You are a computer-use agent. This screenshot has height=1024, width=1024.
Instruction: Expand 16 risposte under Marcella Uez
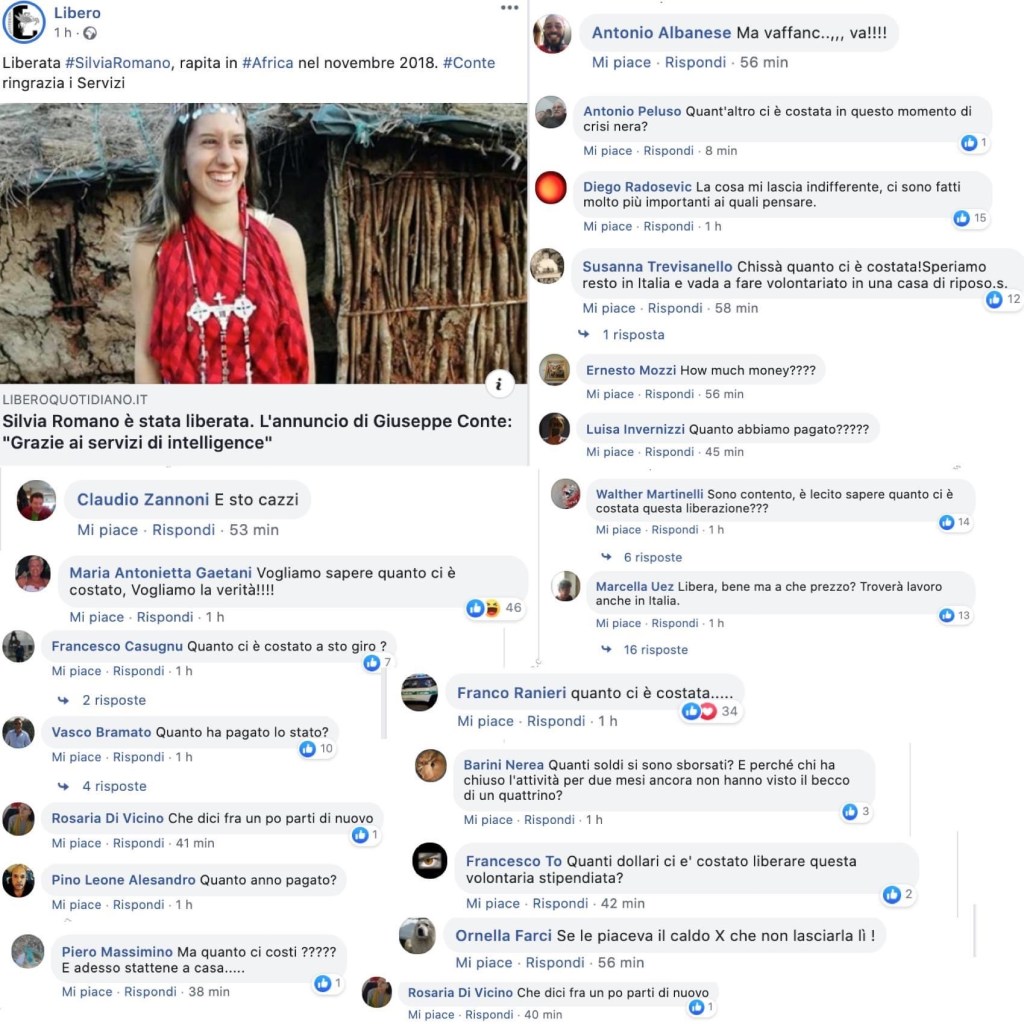click(656, 650)
